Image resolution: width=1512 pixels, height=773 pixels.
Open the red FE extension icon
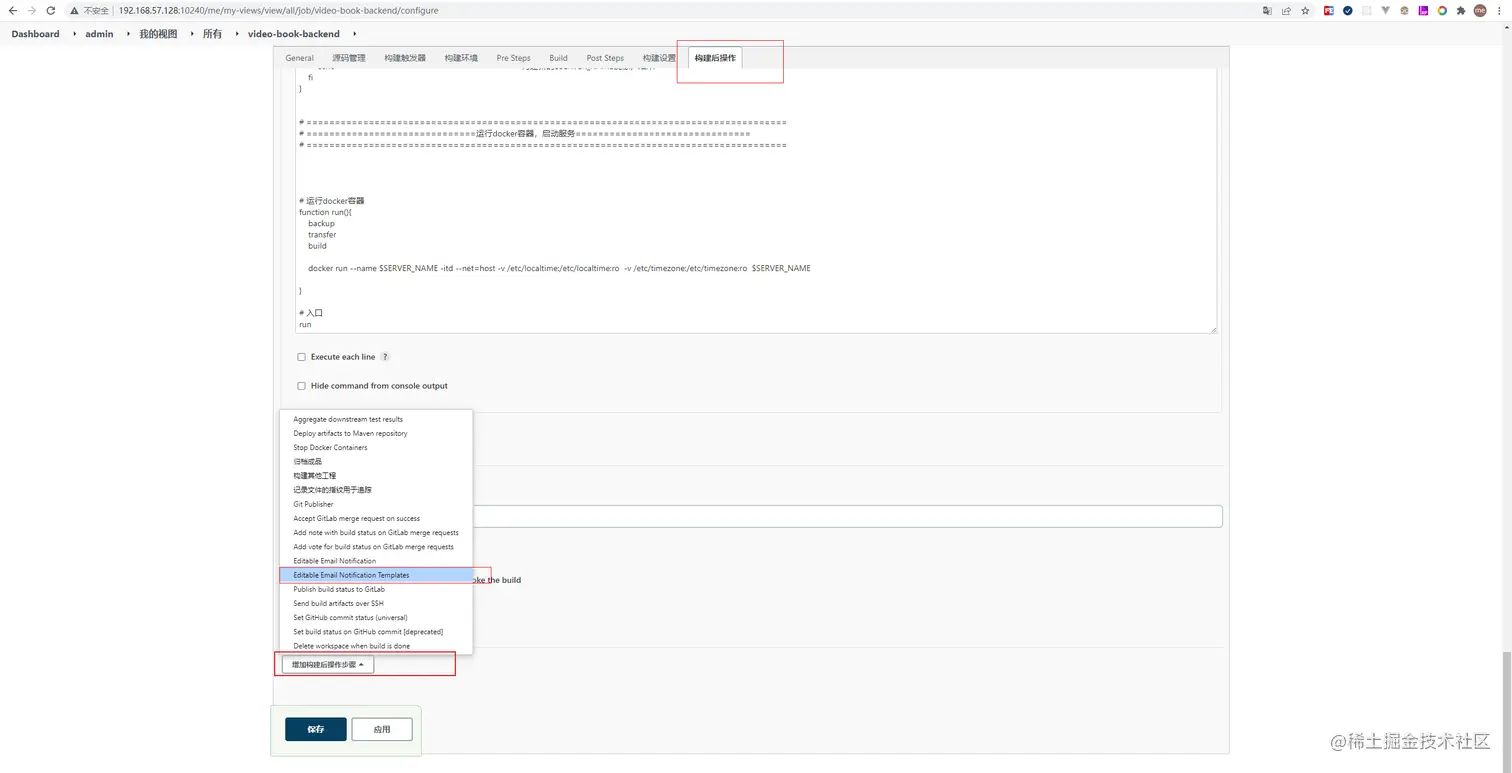click(1329, 10)
